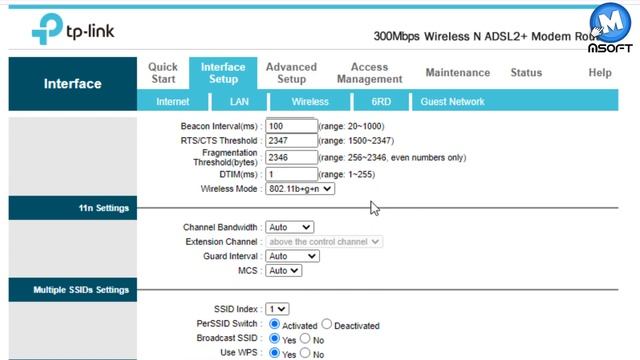The width and height of the screenshot is (640, 360).
Task: Switch to the Status tab
Action: pos(526,73)
